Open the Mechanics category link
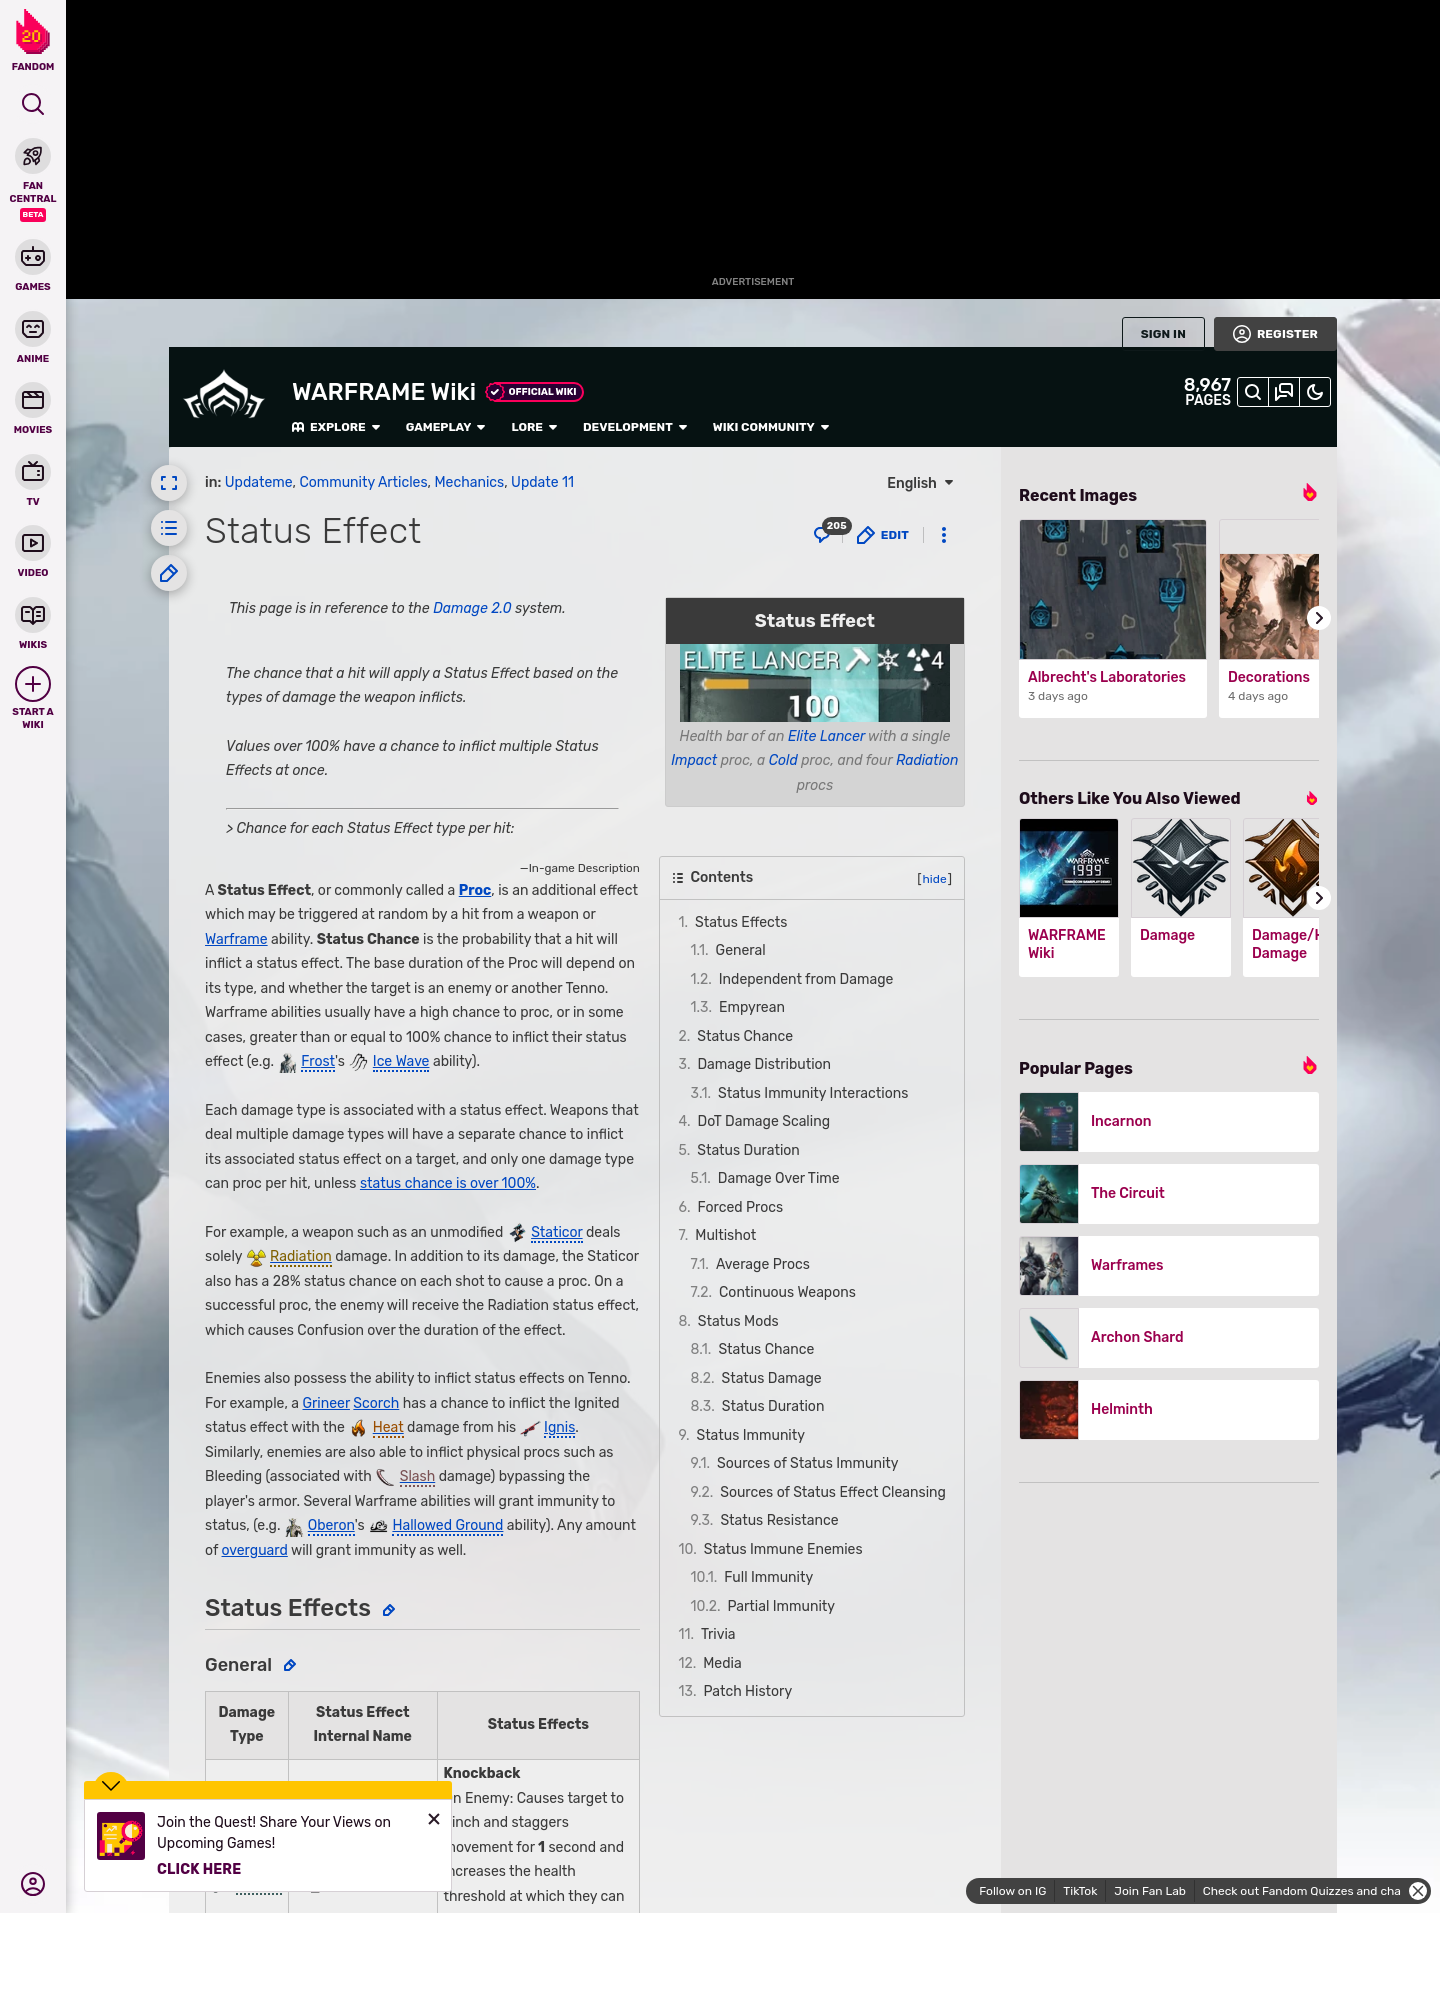This screenshot has height=2000, width=1440. [469, 482]
